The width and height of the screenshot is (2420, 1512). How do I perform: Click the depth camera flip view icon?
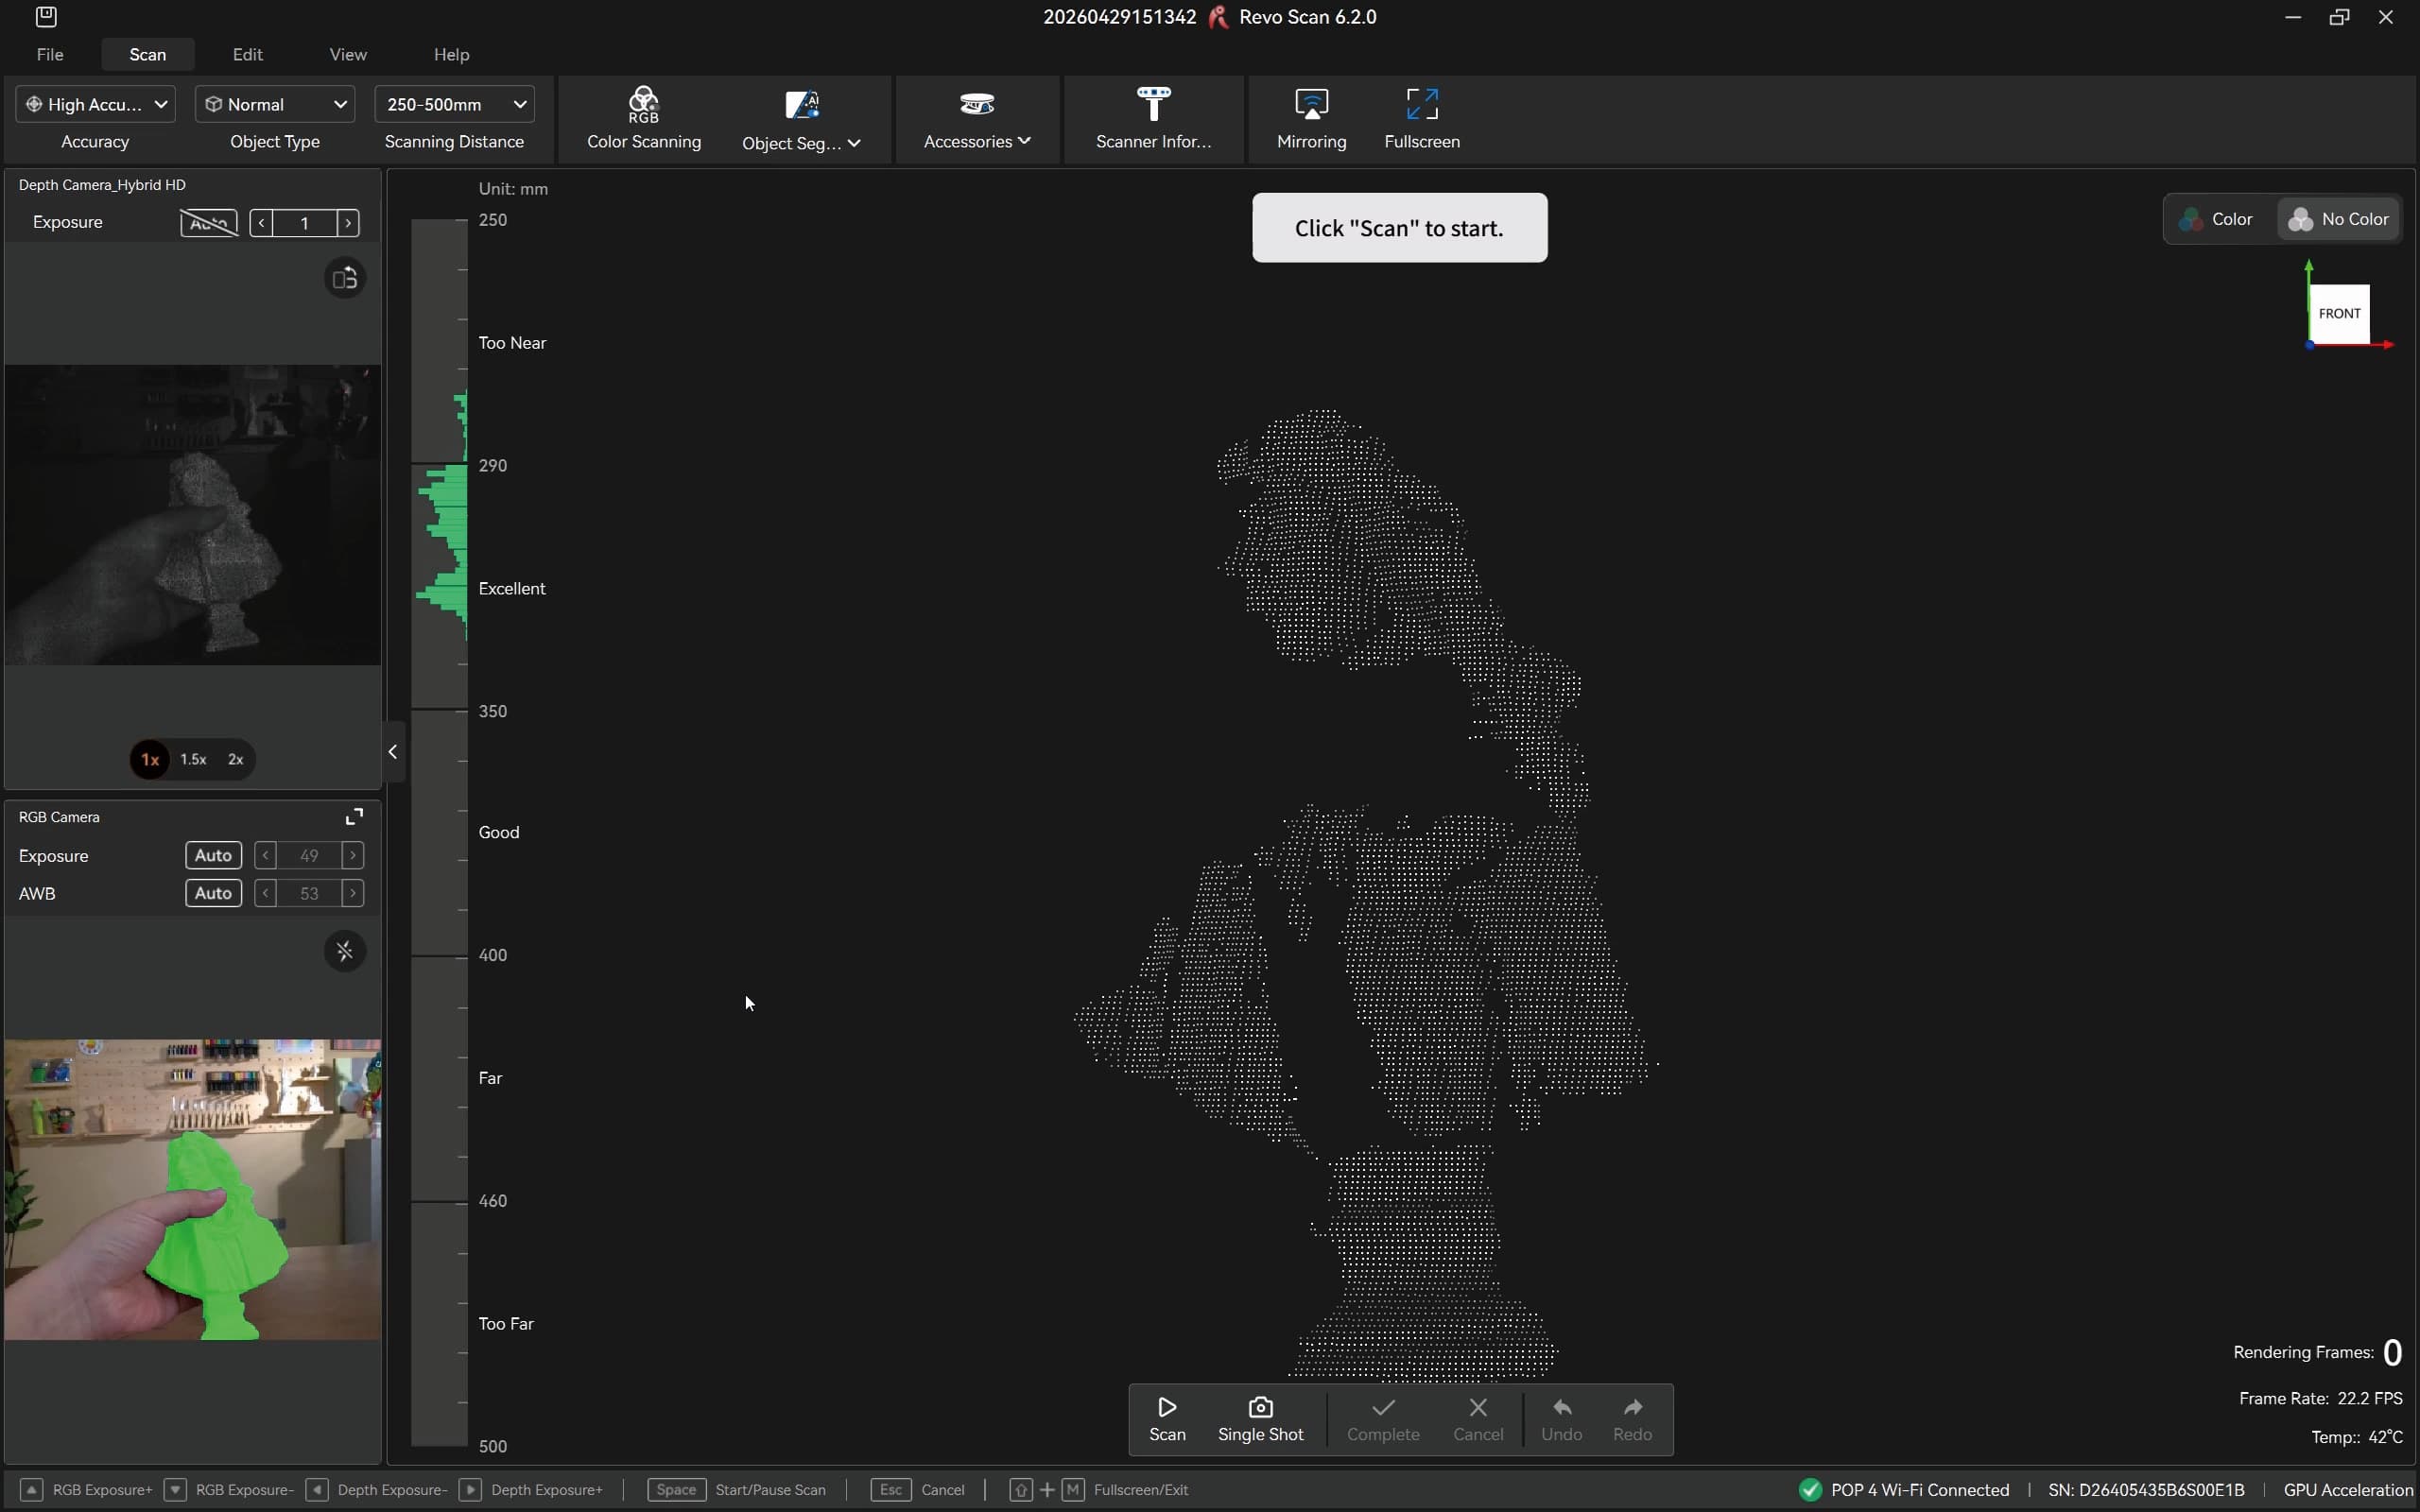(x=345, y=278)
